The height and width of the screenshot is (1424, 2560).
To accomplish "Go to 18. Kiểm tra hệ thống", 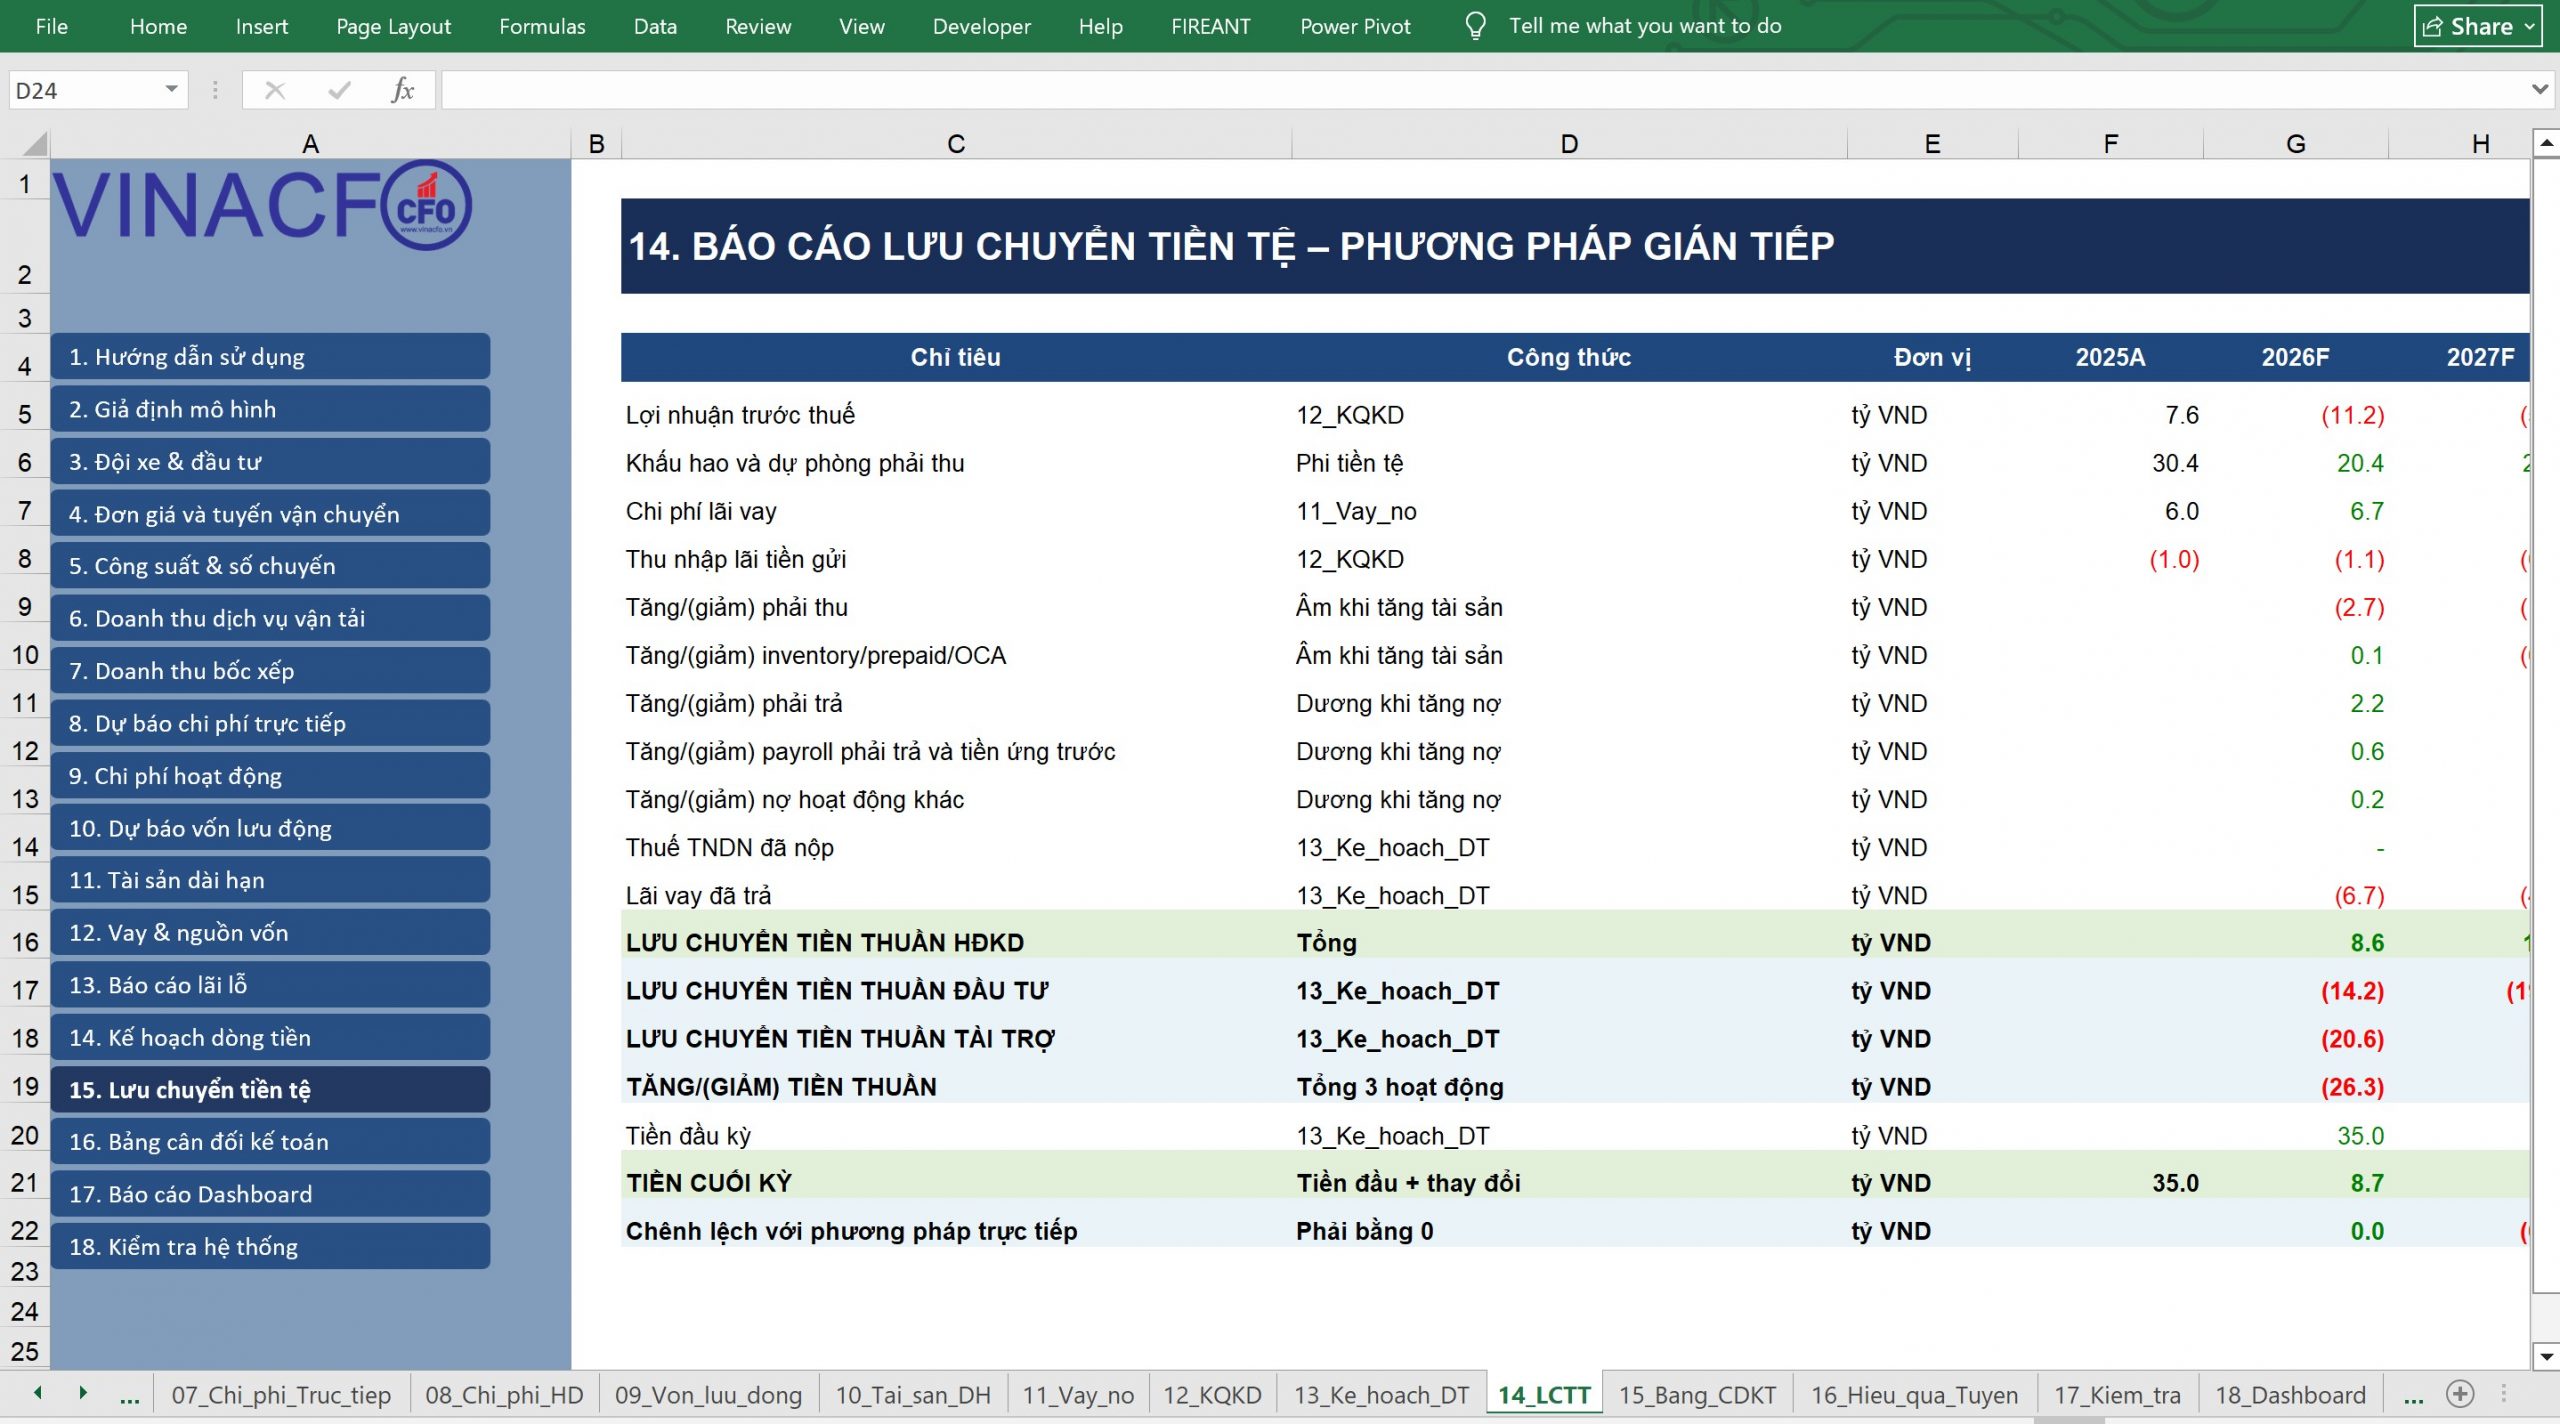I will pos(270,1246).
